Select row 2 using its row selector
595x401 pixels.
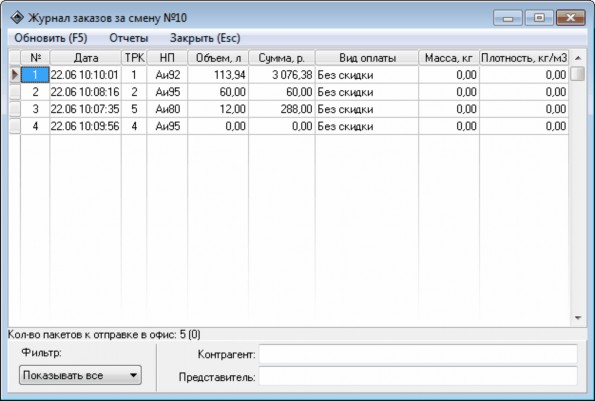pyautogui.click(x=15, y=92)
